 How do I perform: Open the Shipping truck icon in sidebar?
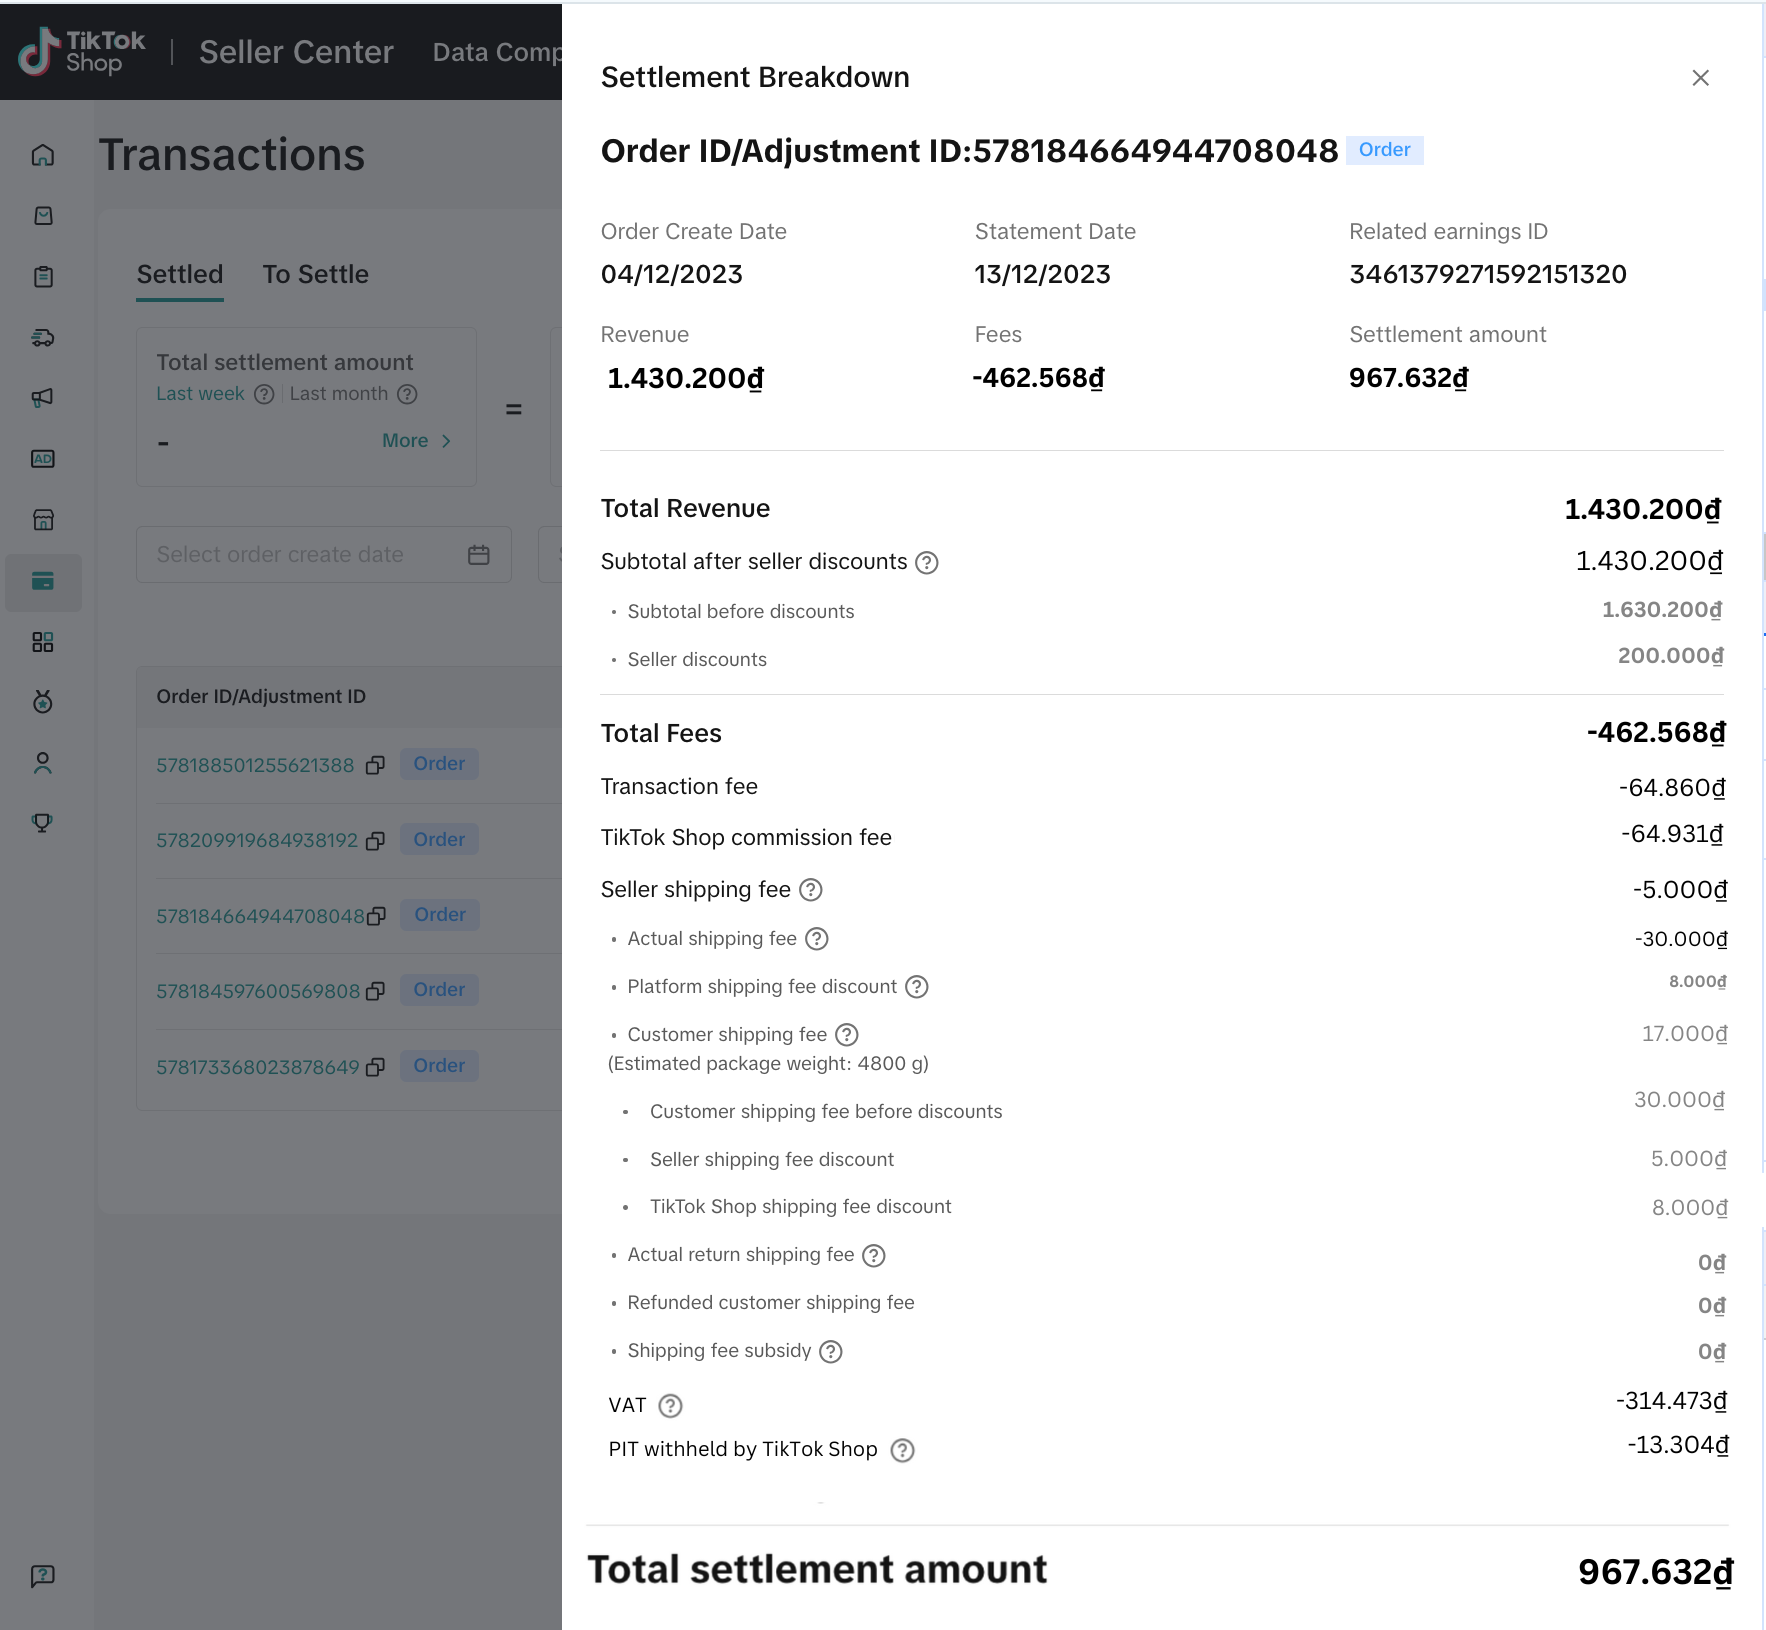pyautogui.click(x=43, y=338)
